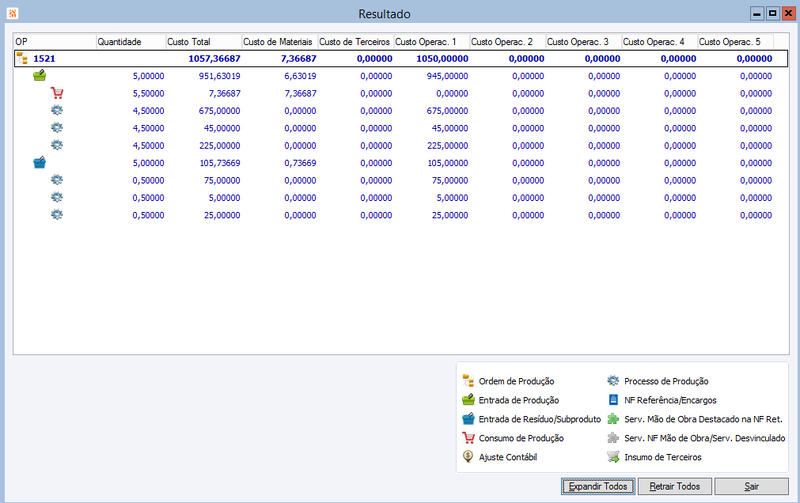Maximize the Resultado window

(x=772, y=14)
